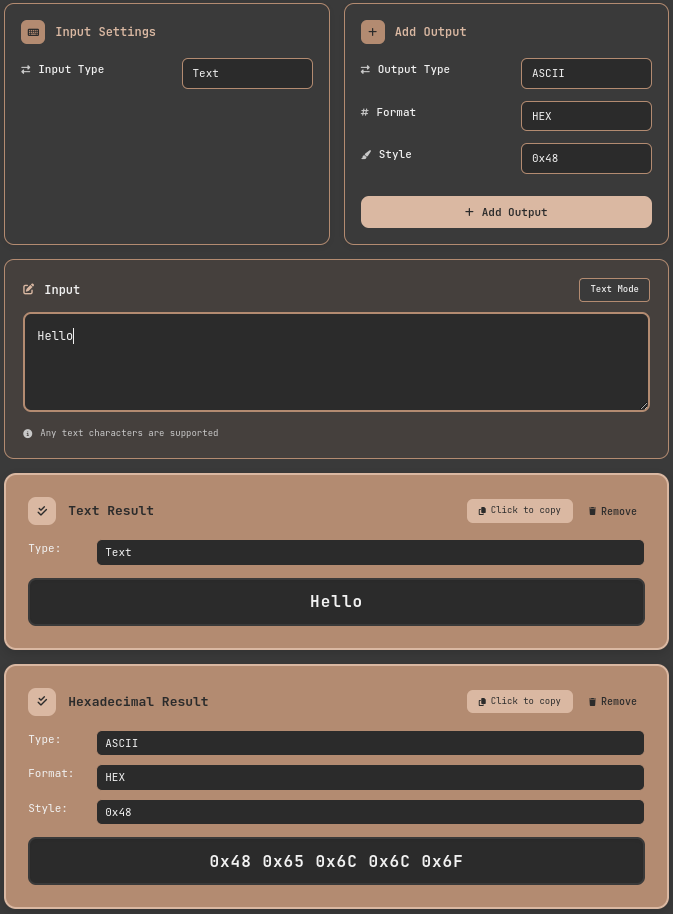Click the 'Any text characters are supported' note
The image size is (673, 914).
pos(129,433)
